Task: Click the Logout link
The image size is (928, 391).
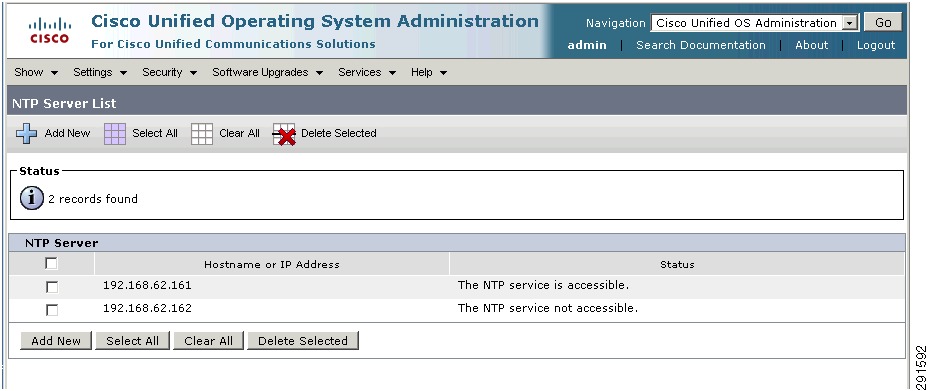Action: 876,45
